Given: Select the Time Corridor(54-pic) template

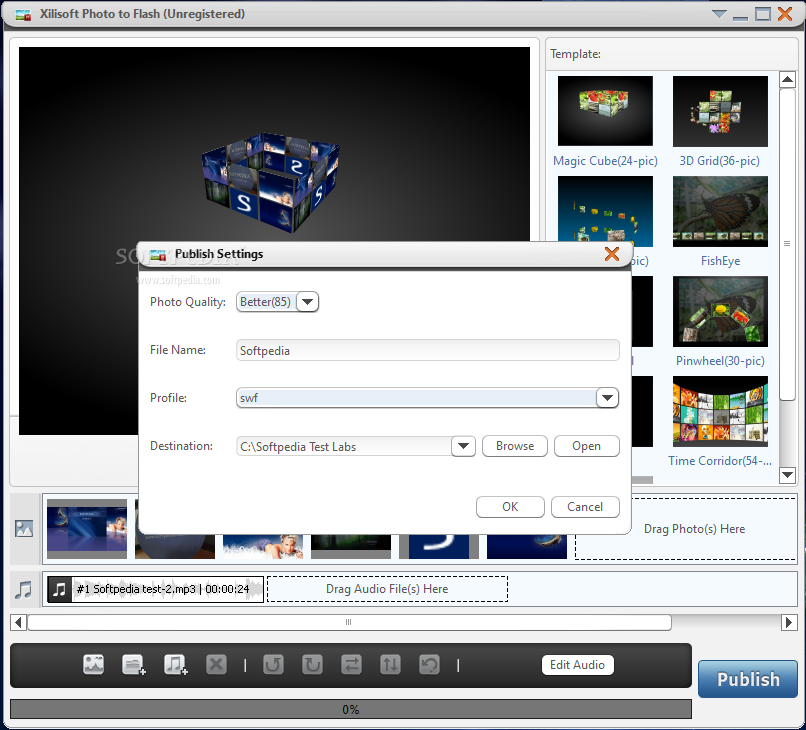Looking at the screenshot, I should pyautogui.click(x=720, y=421).
